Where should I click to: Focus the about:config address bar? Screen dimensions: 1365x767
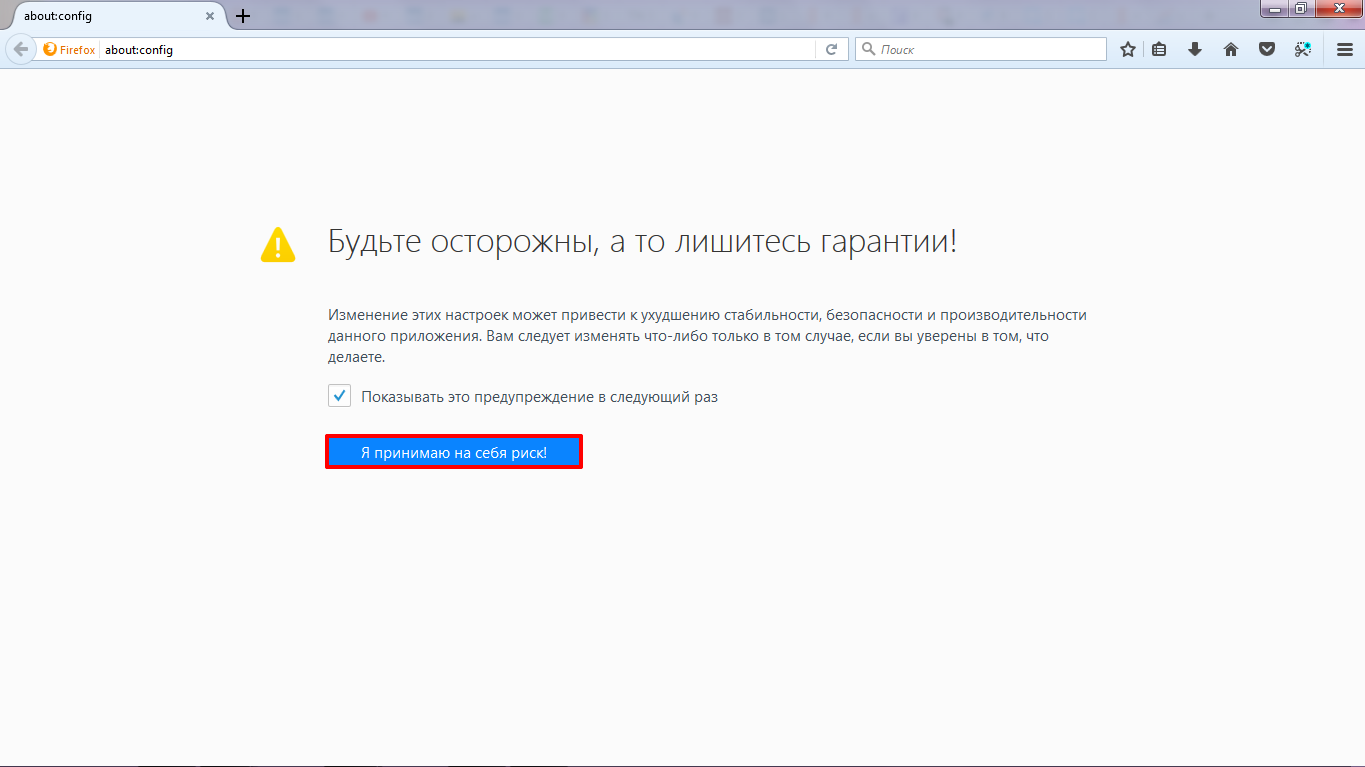pos(450,49)
